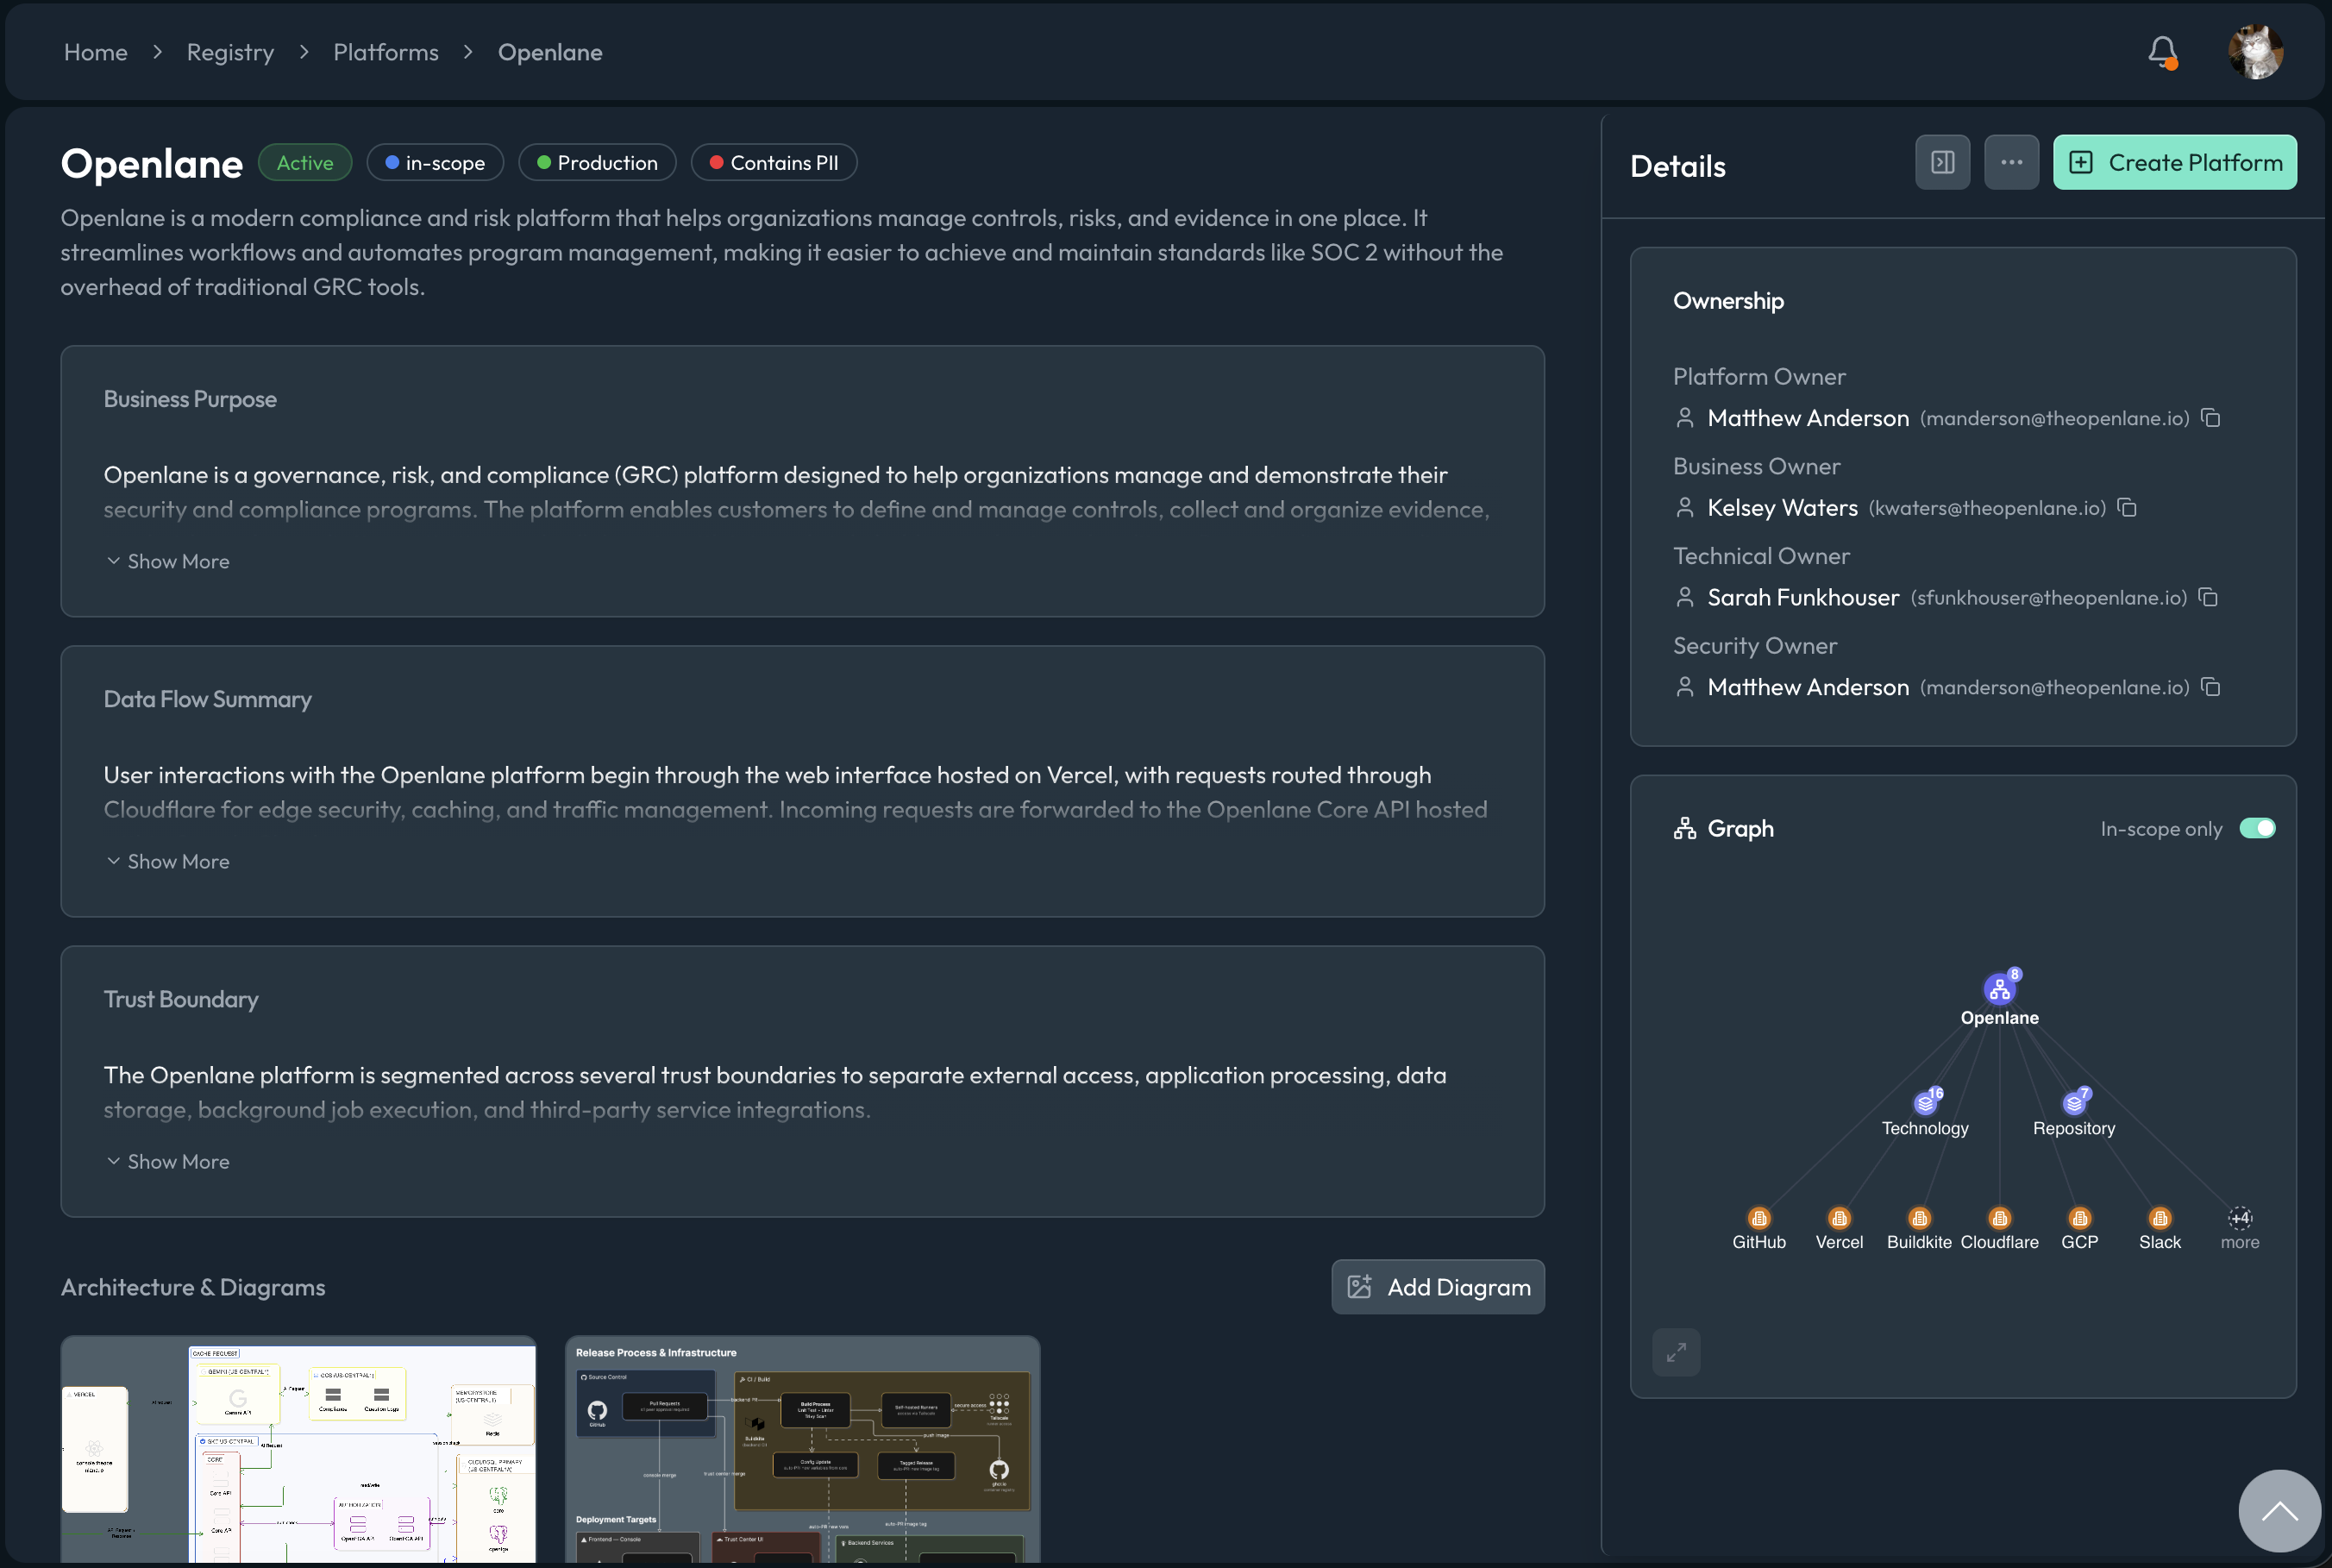Navigate to Registry breadcrumb
The image size is (2332, 1568).
[x=230, y=52]
